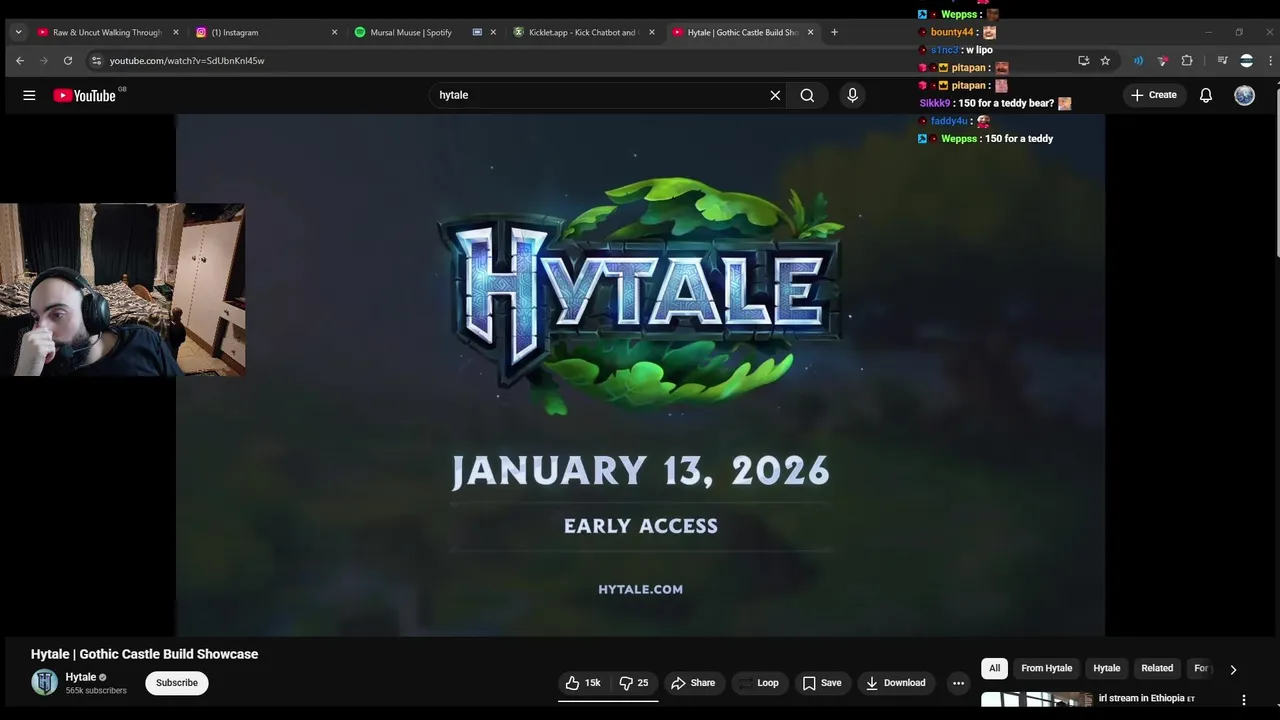Open the Chrome profile avatar
1280x720 pixels.
click(1246, 61)
